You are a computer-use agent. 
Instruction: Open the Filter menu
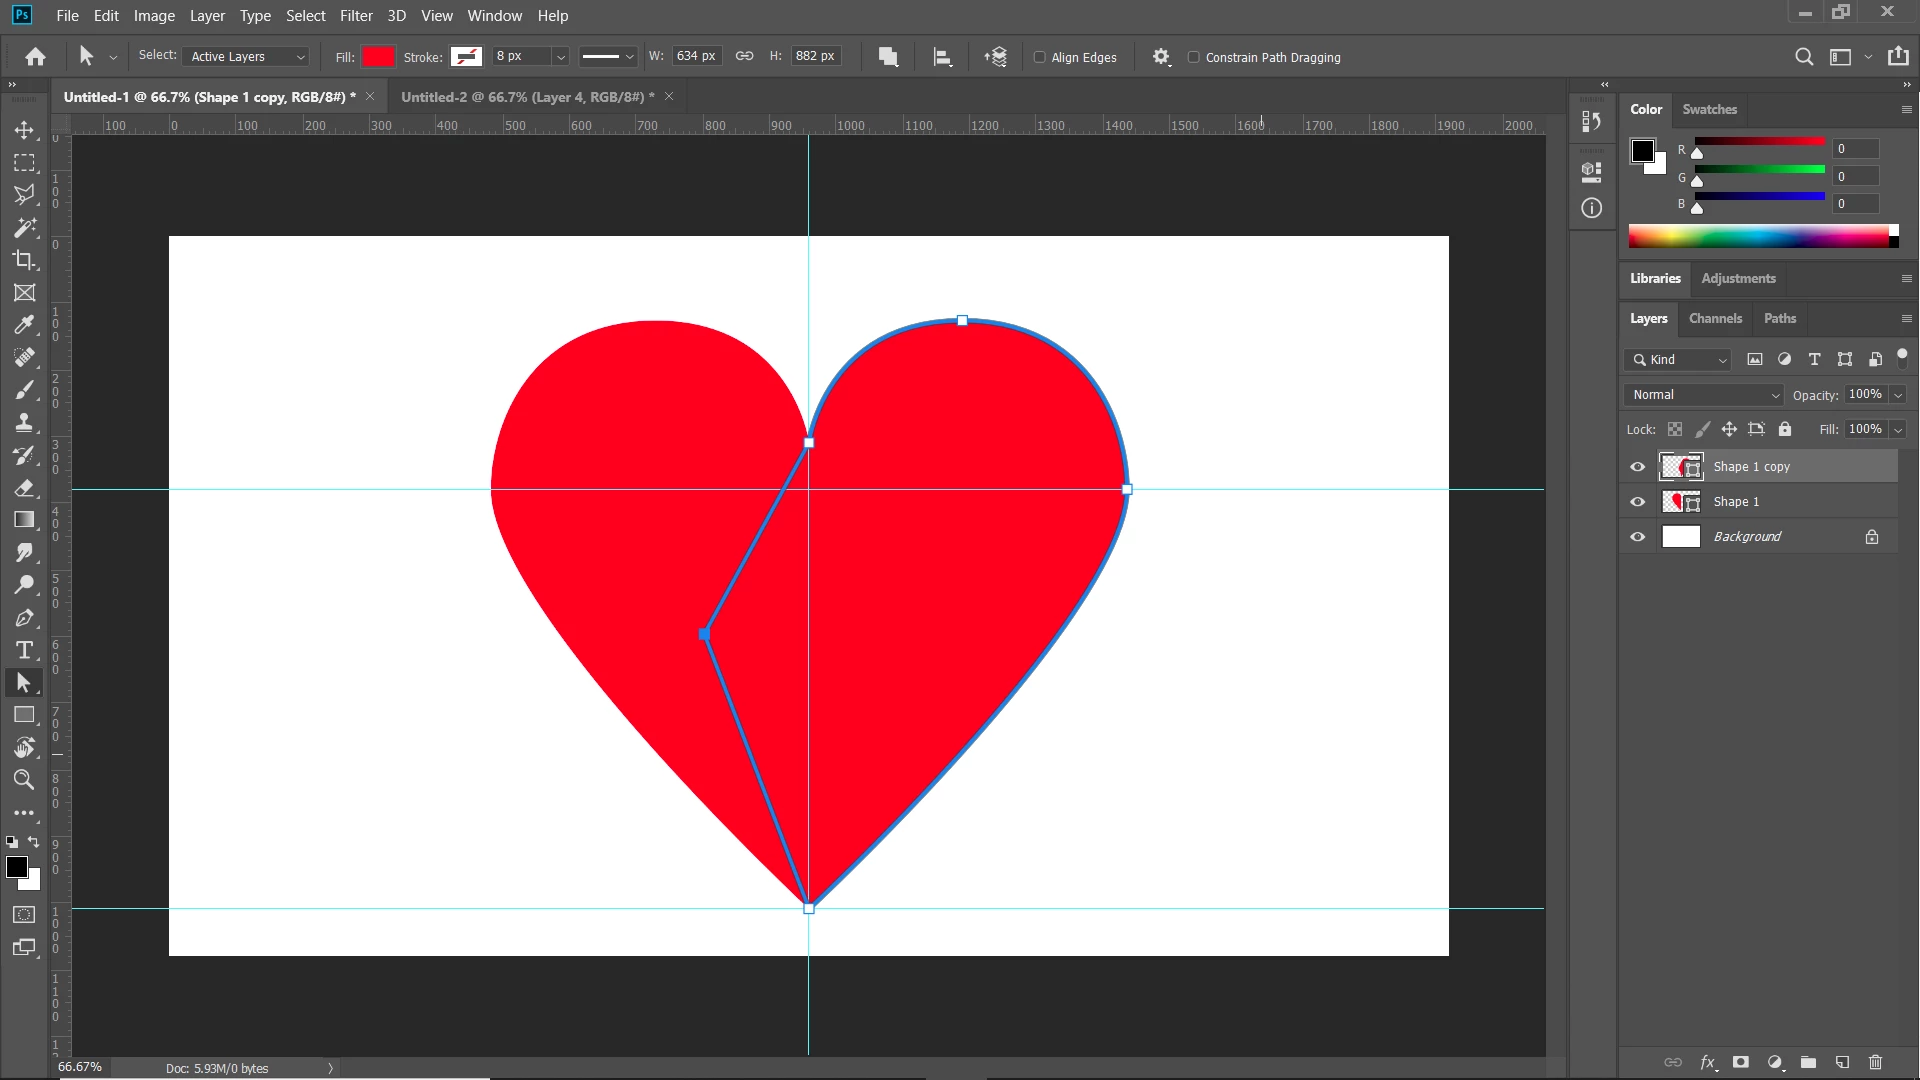coord(355,16)
